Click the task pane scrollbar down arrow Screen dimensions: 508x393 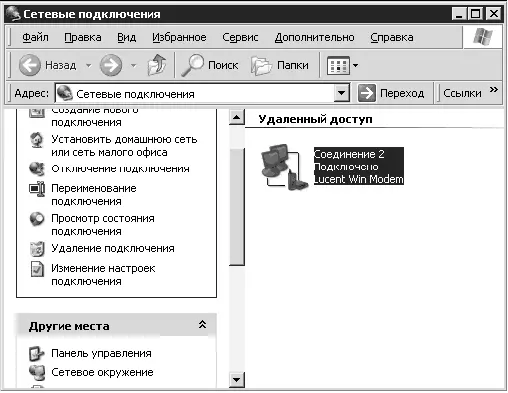click(237, 380)
